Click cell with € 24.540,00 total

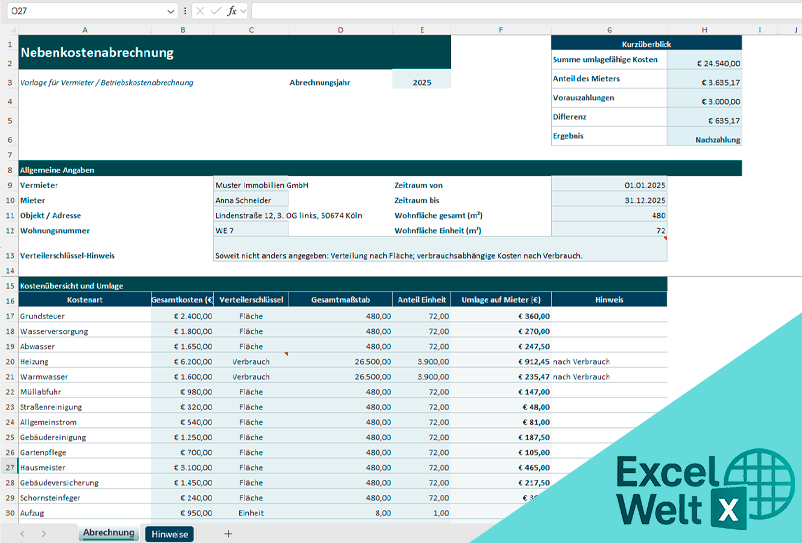click(704, 60)
